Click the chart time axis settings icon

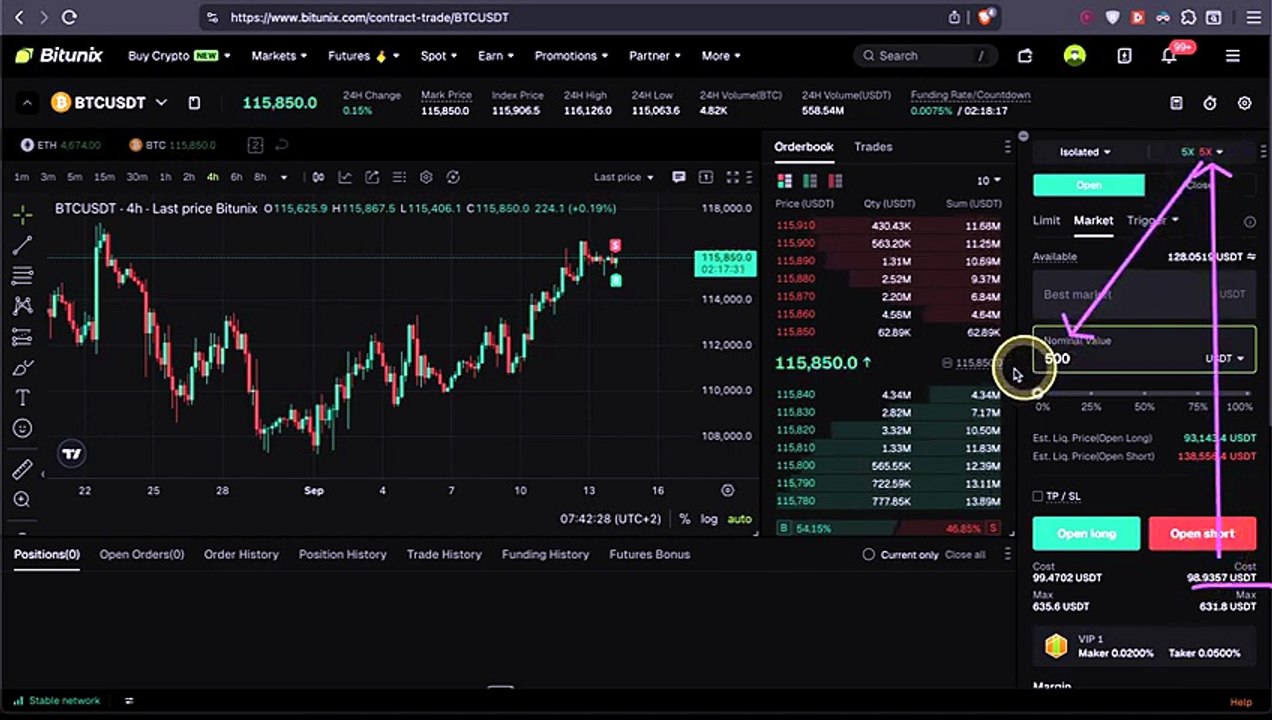(x=727, y=490)
